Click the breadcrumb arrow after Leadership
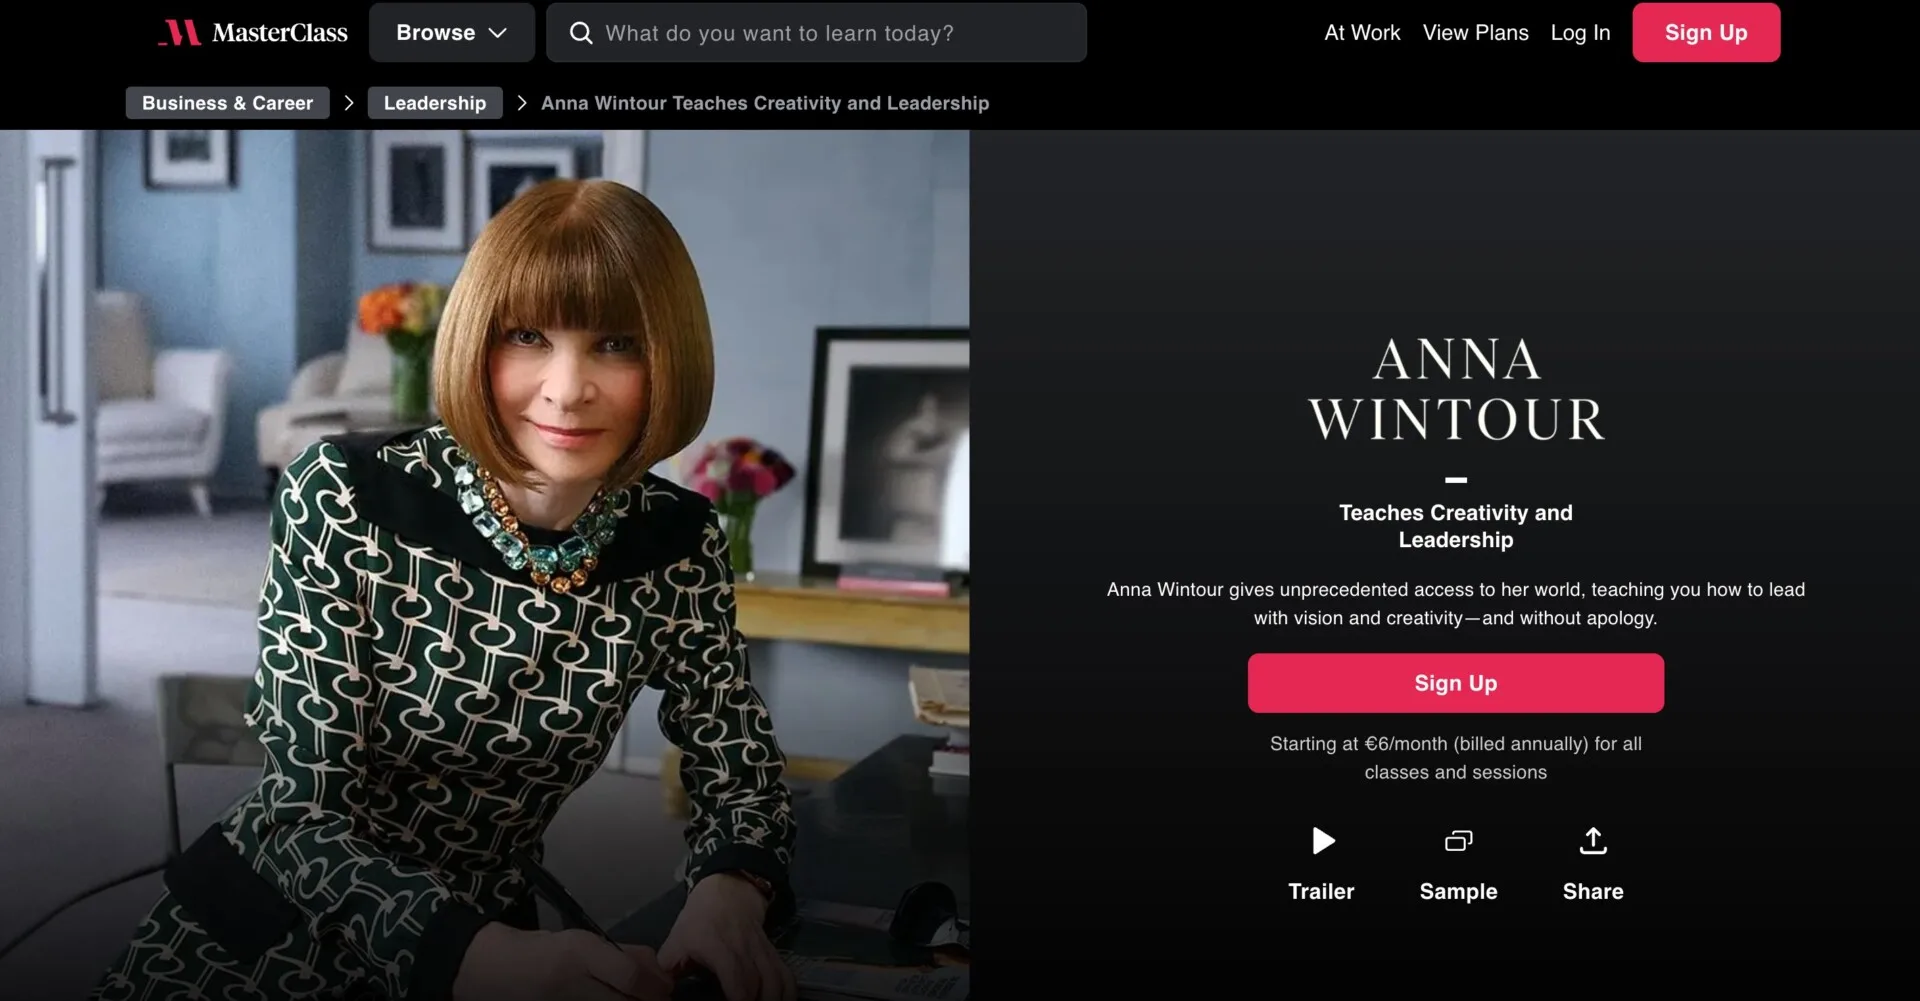1920x1001 pixels. pyautogui.click(x=521, y=103)
